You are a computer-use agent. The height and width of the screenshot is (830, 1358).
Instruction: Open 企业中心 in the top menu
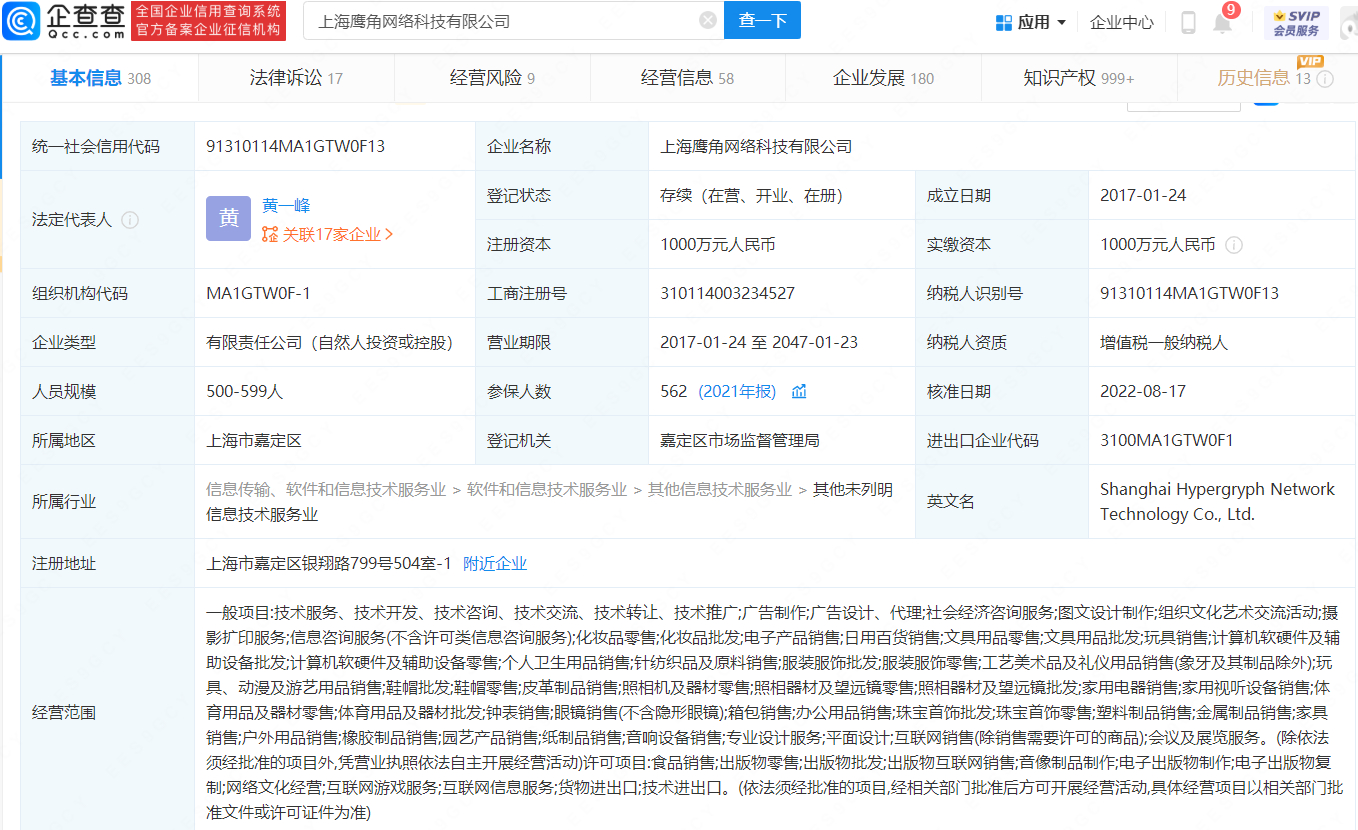point(1121,22)
